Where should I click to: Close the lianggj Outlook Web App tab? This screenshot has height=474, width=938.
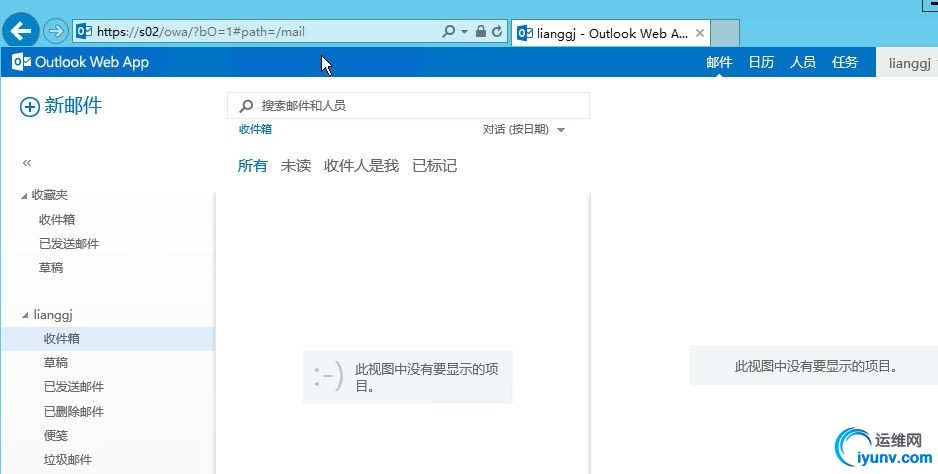pos(700,33)
